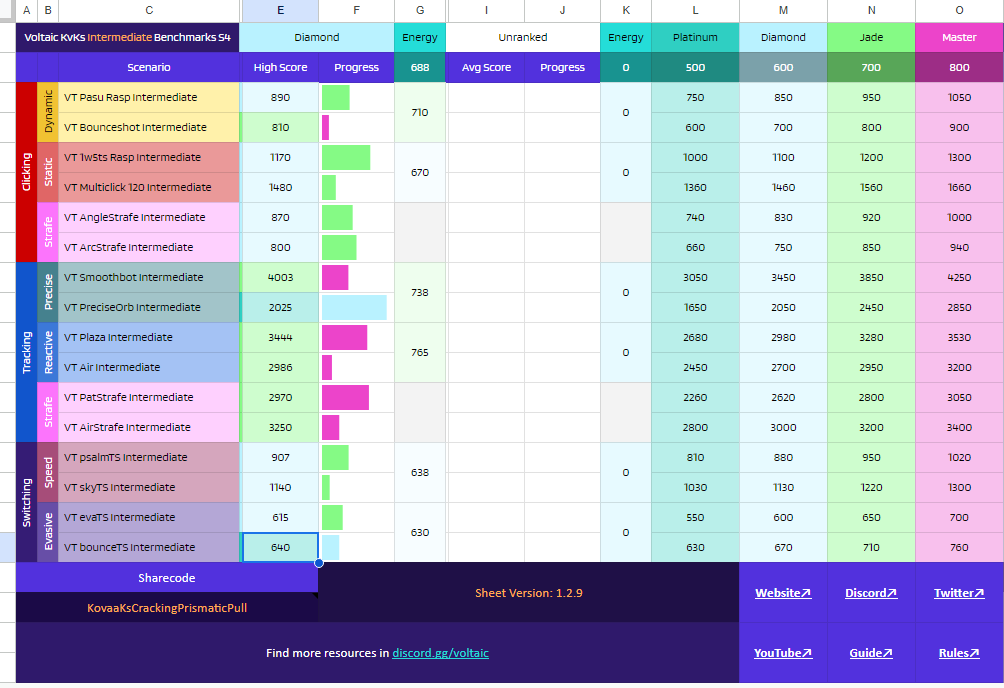
Task: Select the 'Voltaic KvKs Intermediate Benchmarks S4' title cell
Action: coord(127,37)
